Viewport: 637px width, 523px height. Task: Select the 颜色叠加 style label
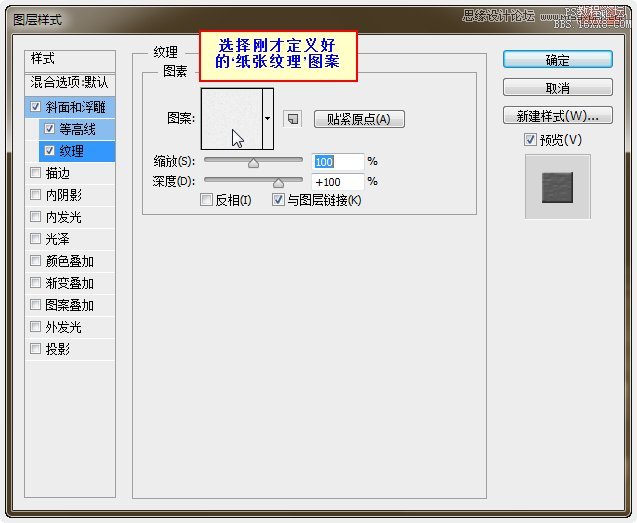coord(69,261)
